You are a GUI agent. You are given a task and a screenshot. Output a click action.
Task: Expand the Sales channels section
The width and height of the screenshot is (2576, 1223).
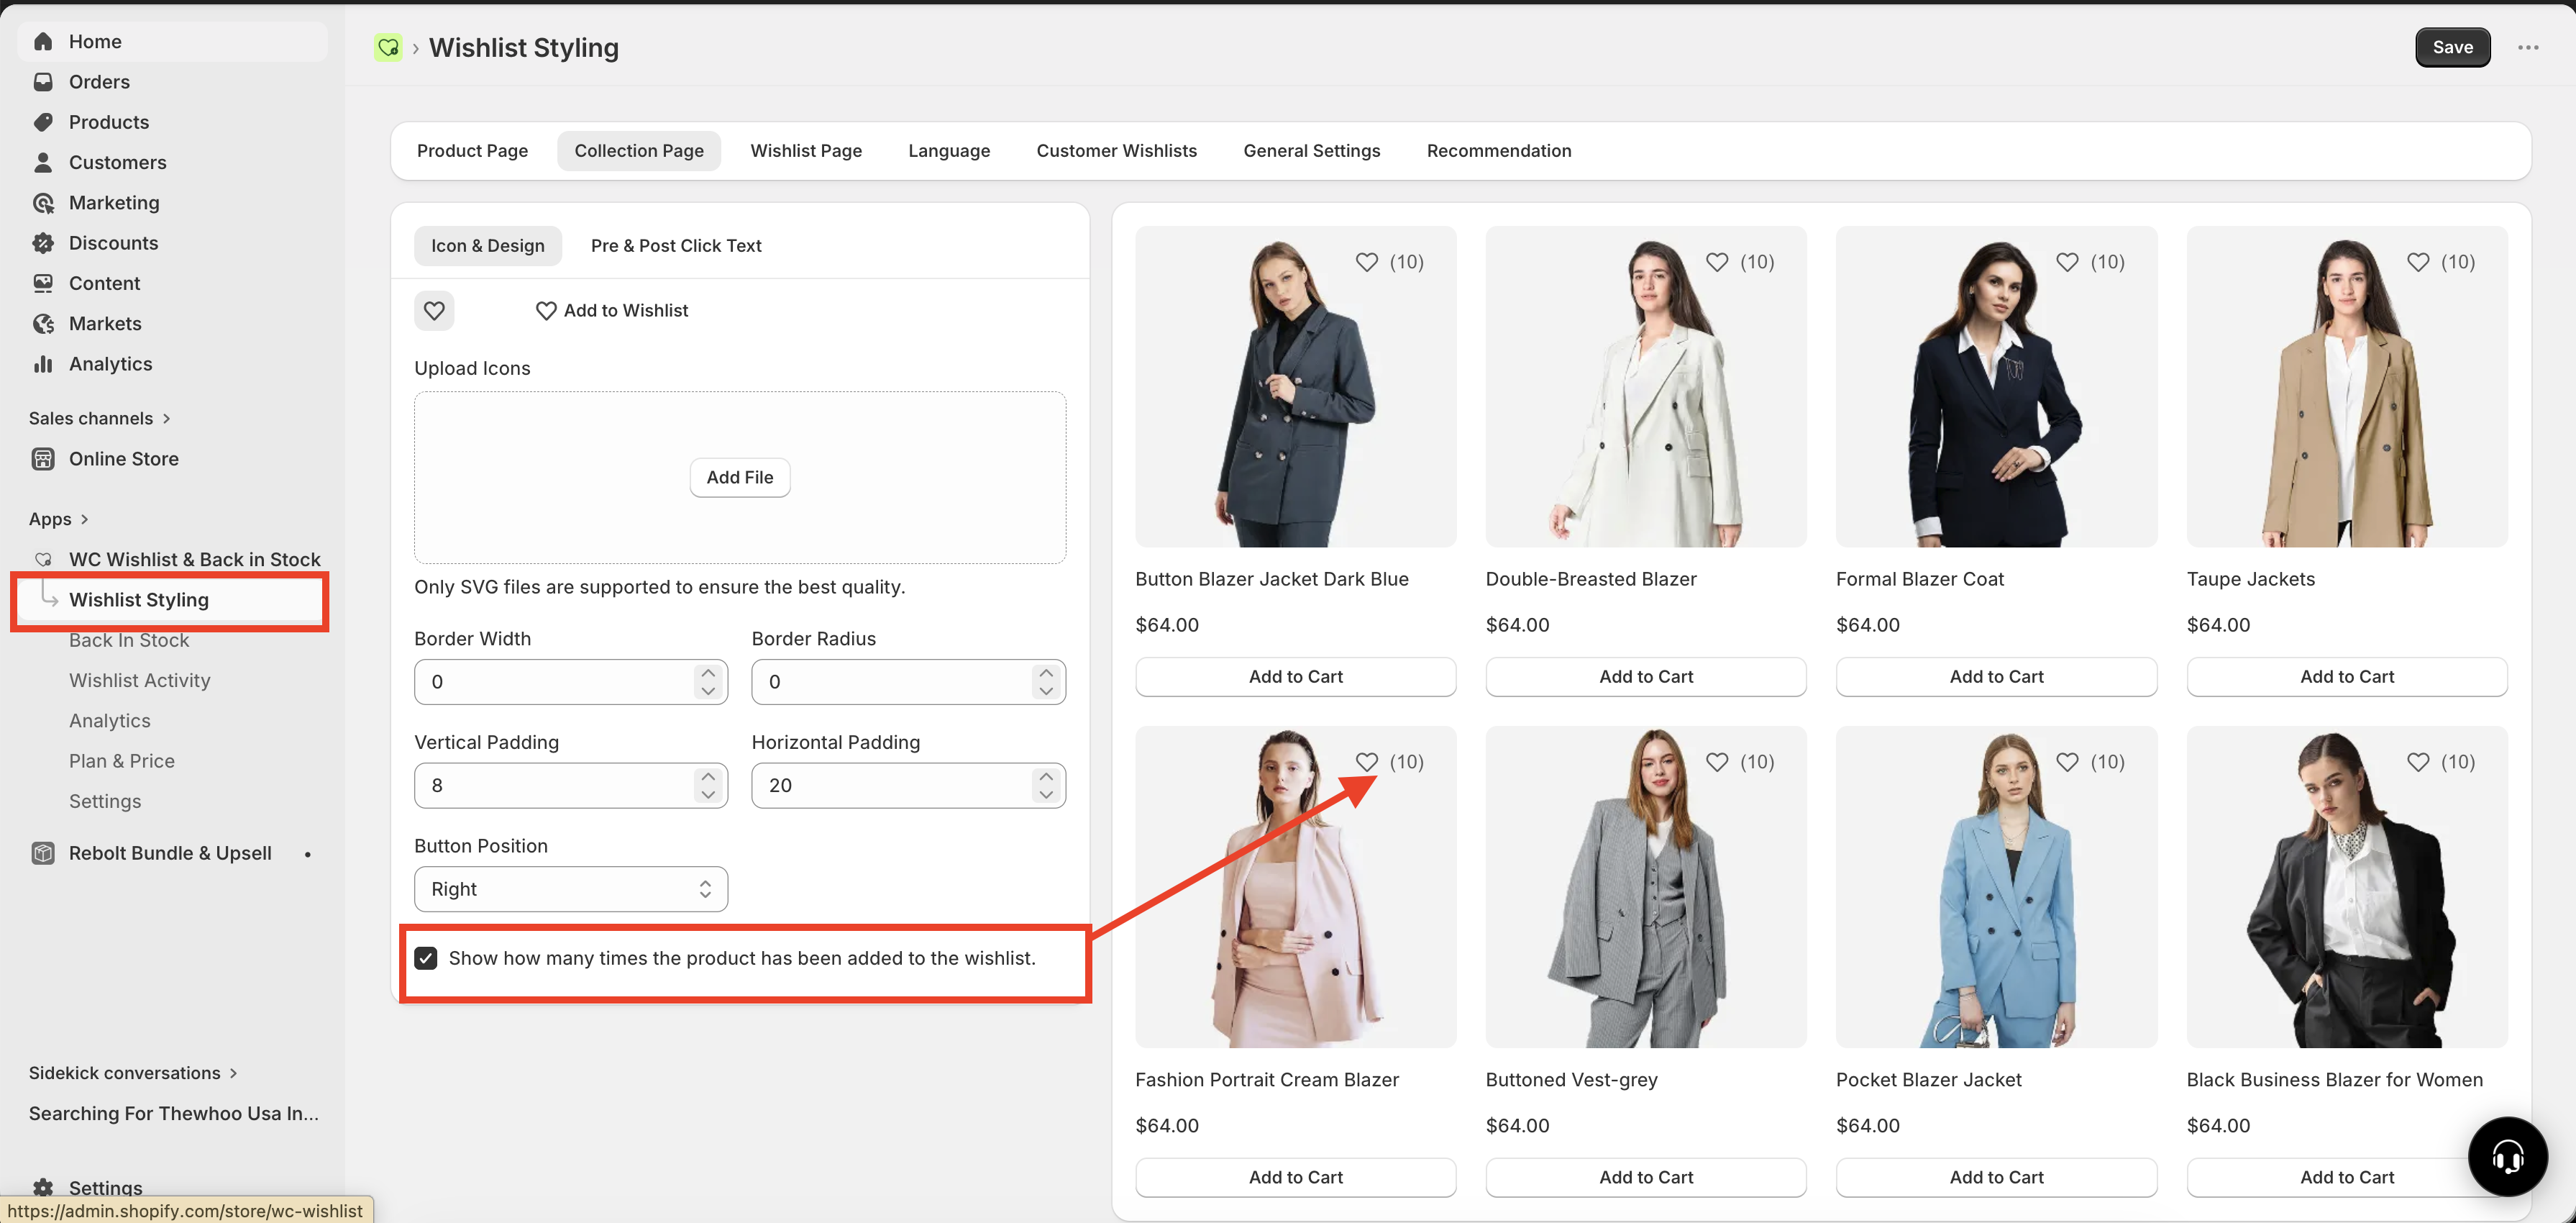(100, 418)
